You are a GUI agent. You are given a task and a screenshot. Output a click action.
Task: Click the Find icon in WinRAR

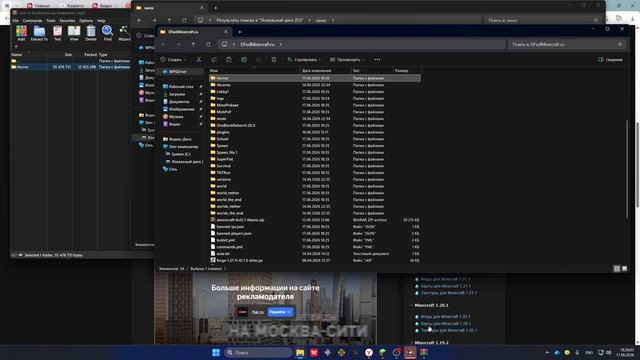click(x=107, y=33)
